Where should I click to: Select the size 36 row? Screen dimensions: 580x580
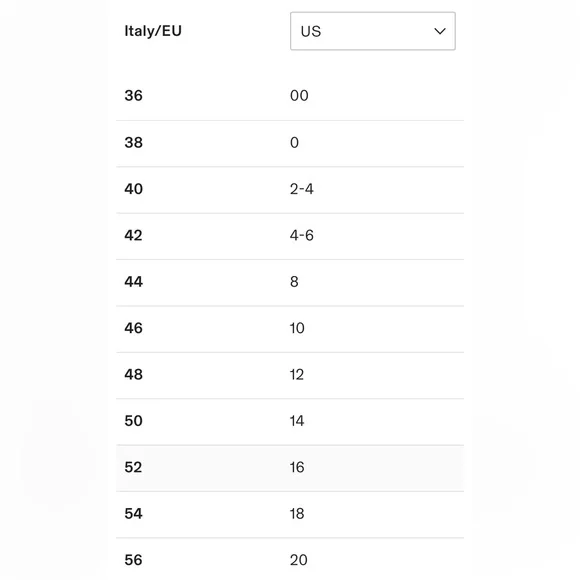point(290,96)
